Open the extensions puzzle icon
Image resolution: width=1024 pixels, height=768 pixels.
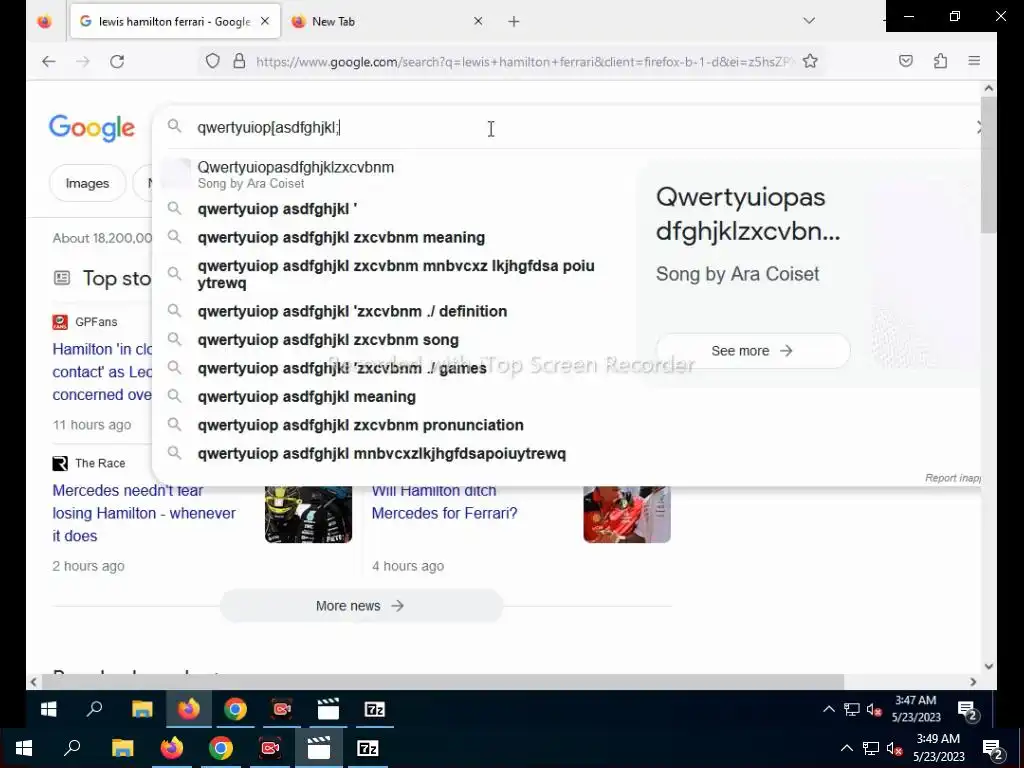point(940,61)
